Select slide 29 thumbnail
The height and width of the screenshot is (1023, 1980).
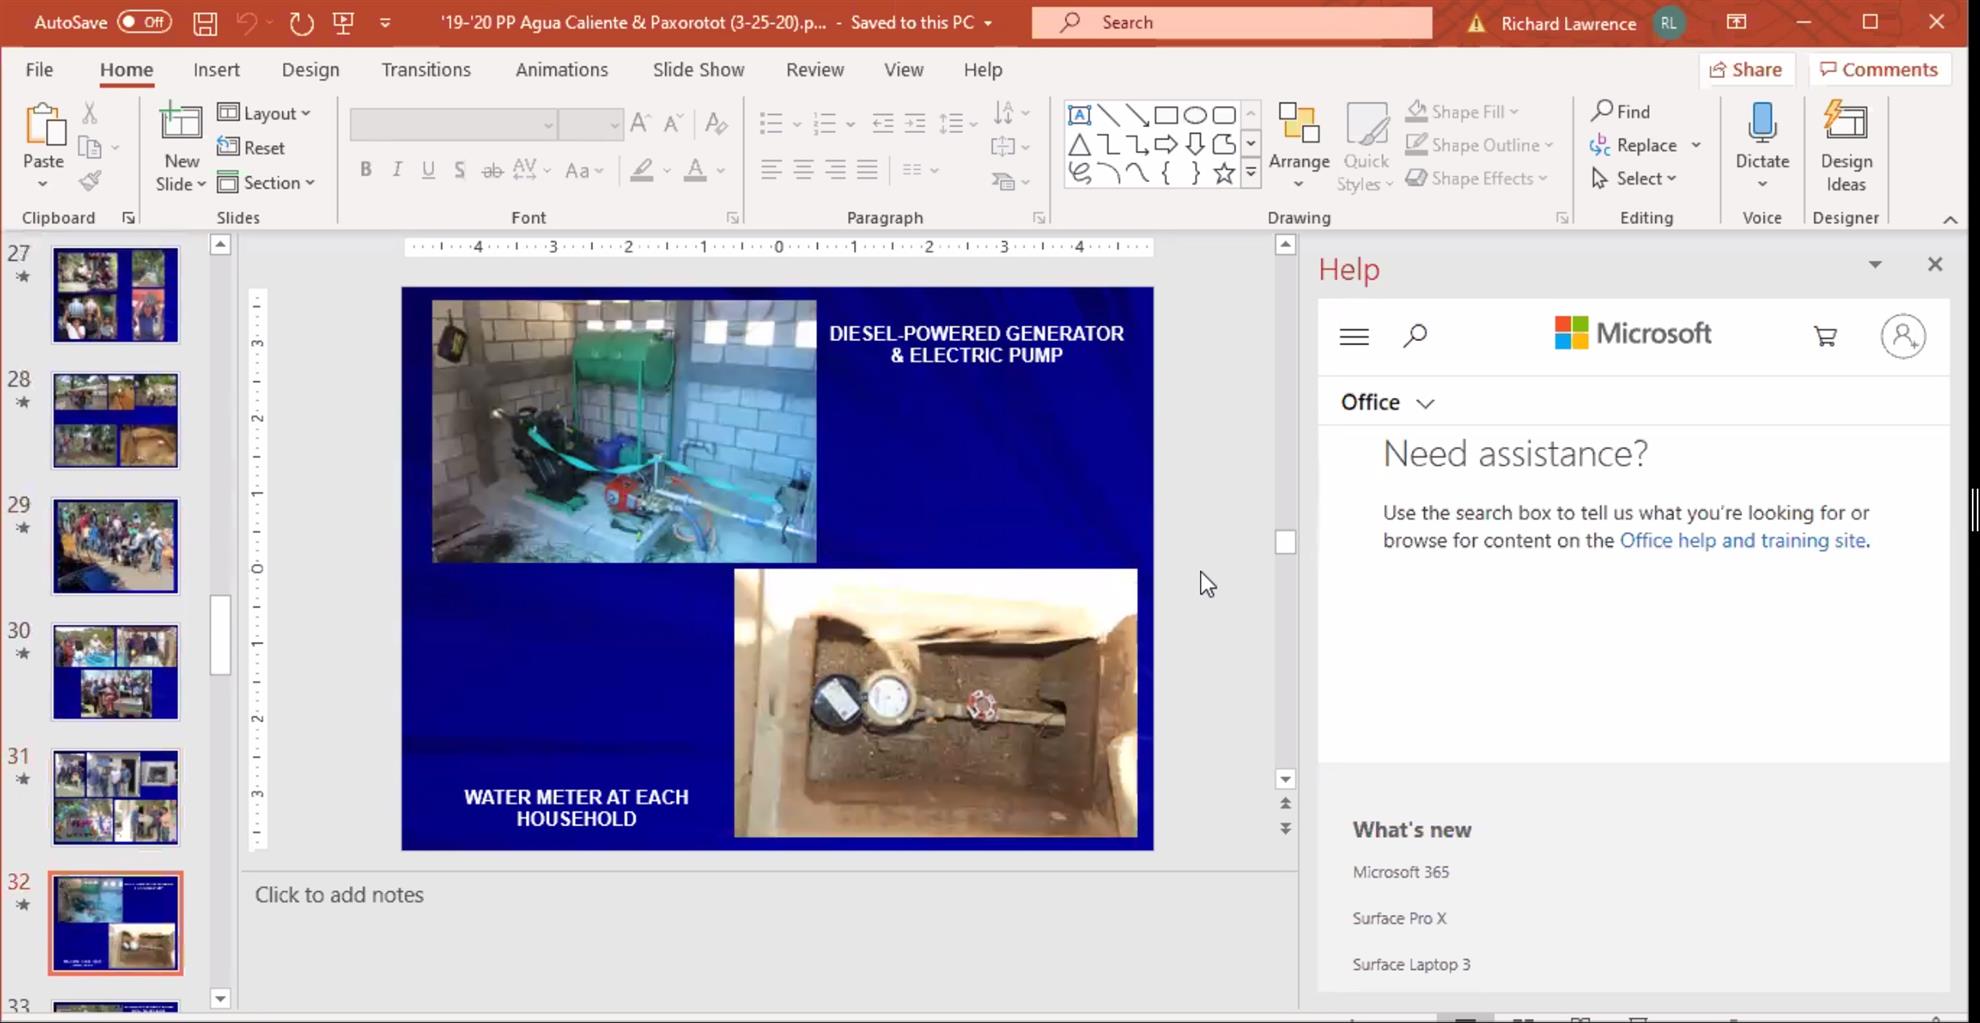coord(116,546)
